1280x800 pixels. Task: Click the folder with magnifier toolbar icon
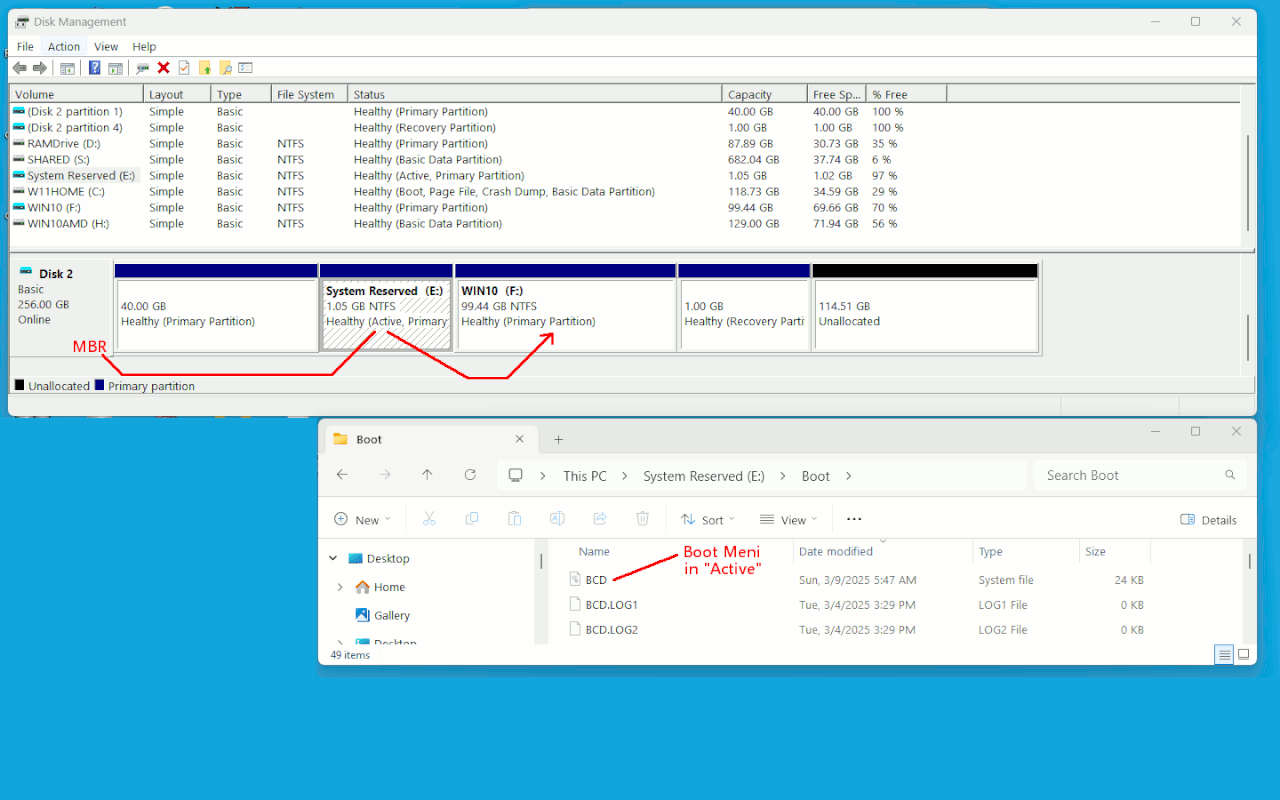[x=225, y=68]
